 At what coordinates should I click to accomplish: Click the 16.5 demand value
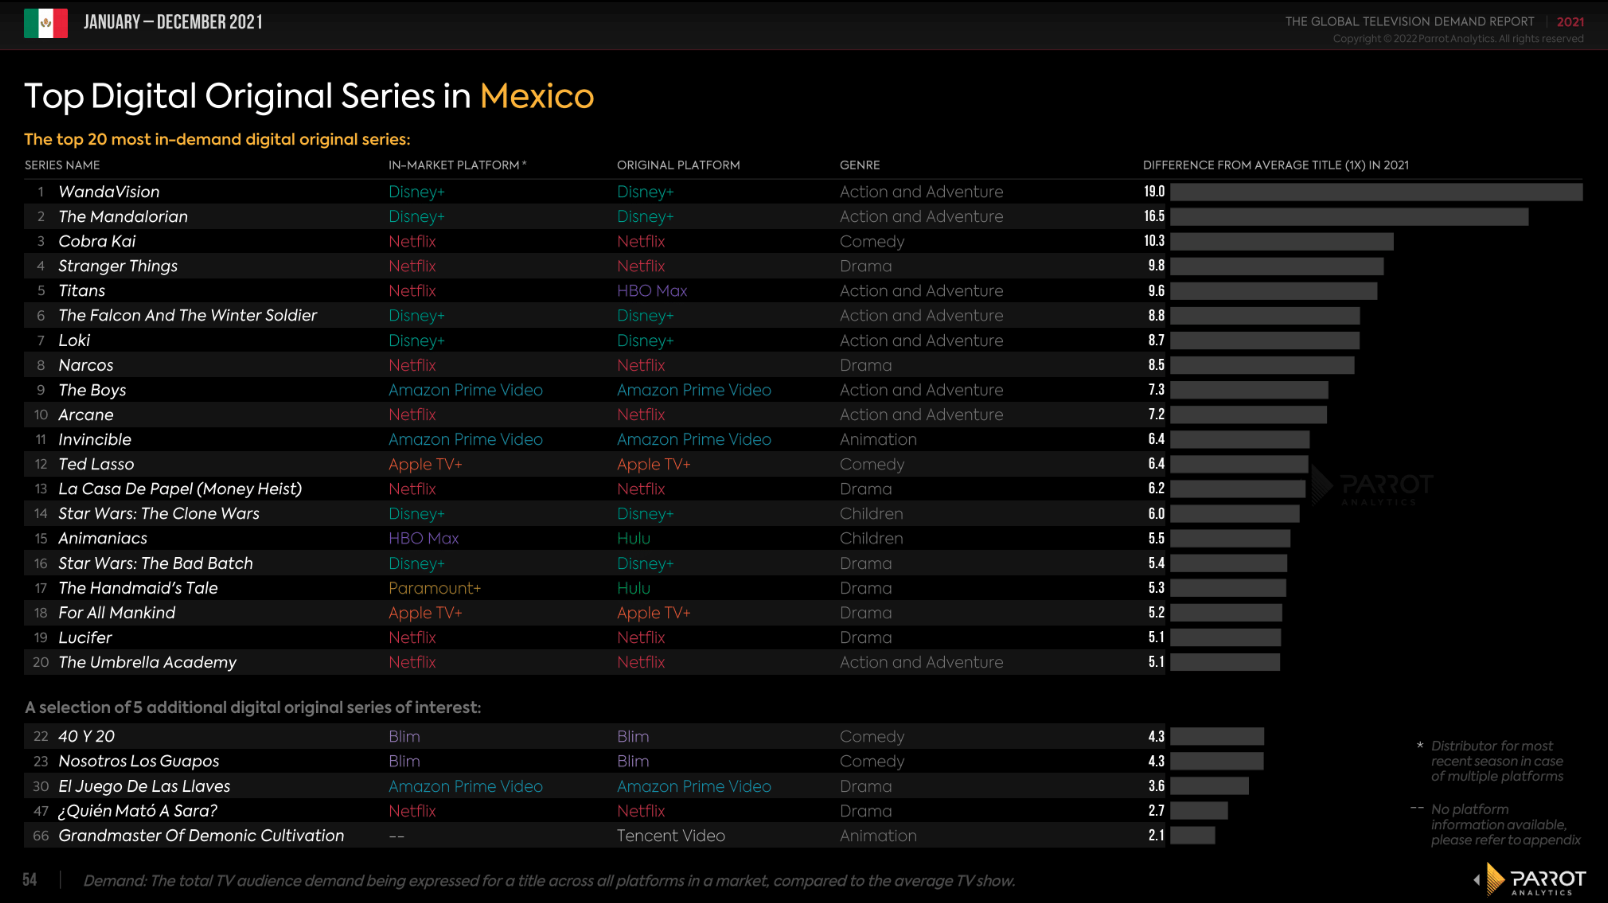[x=1155, y=217]
